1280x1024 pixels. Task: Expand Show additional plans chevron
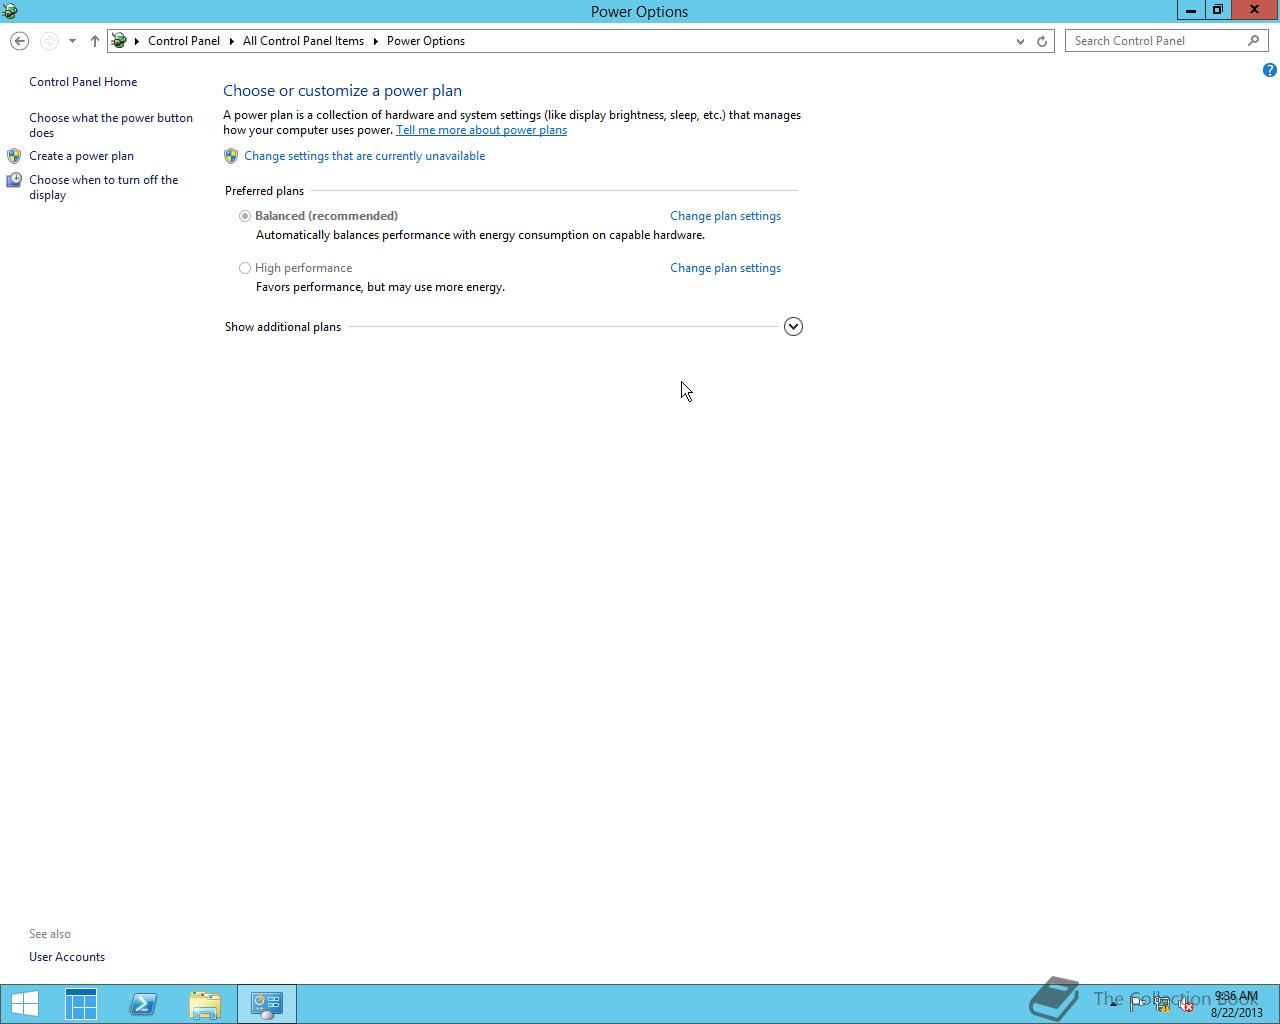point(793,327)
